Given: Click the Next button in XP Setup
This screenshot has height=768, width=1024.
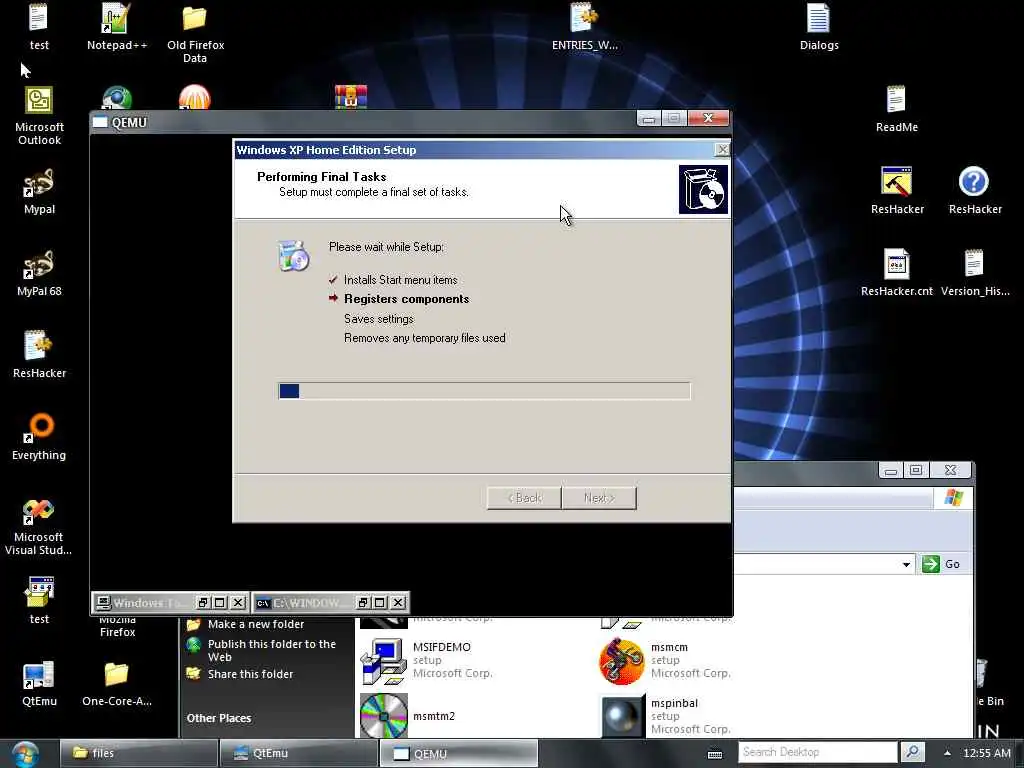Looking at the screenshot, I should click(599, 498).
